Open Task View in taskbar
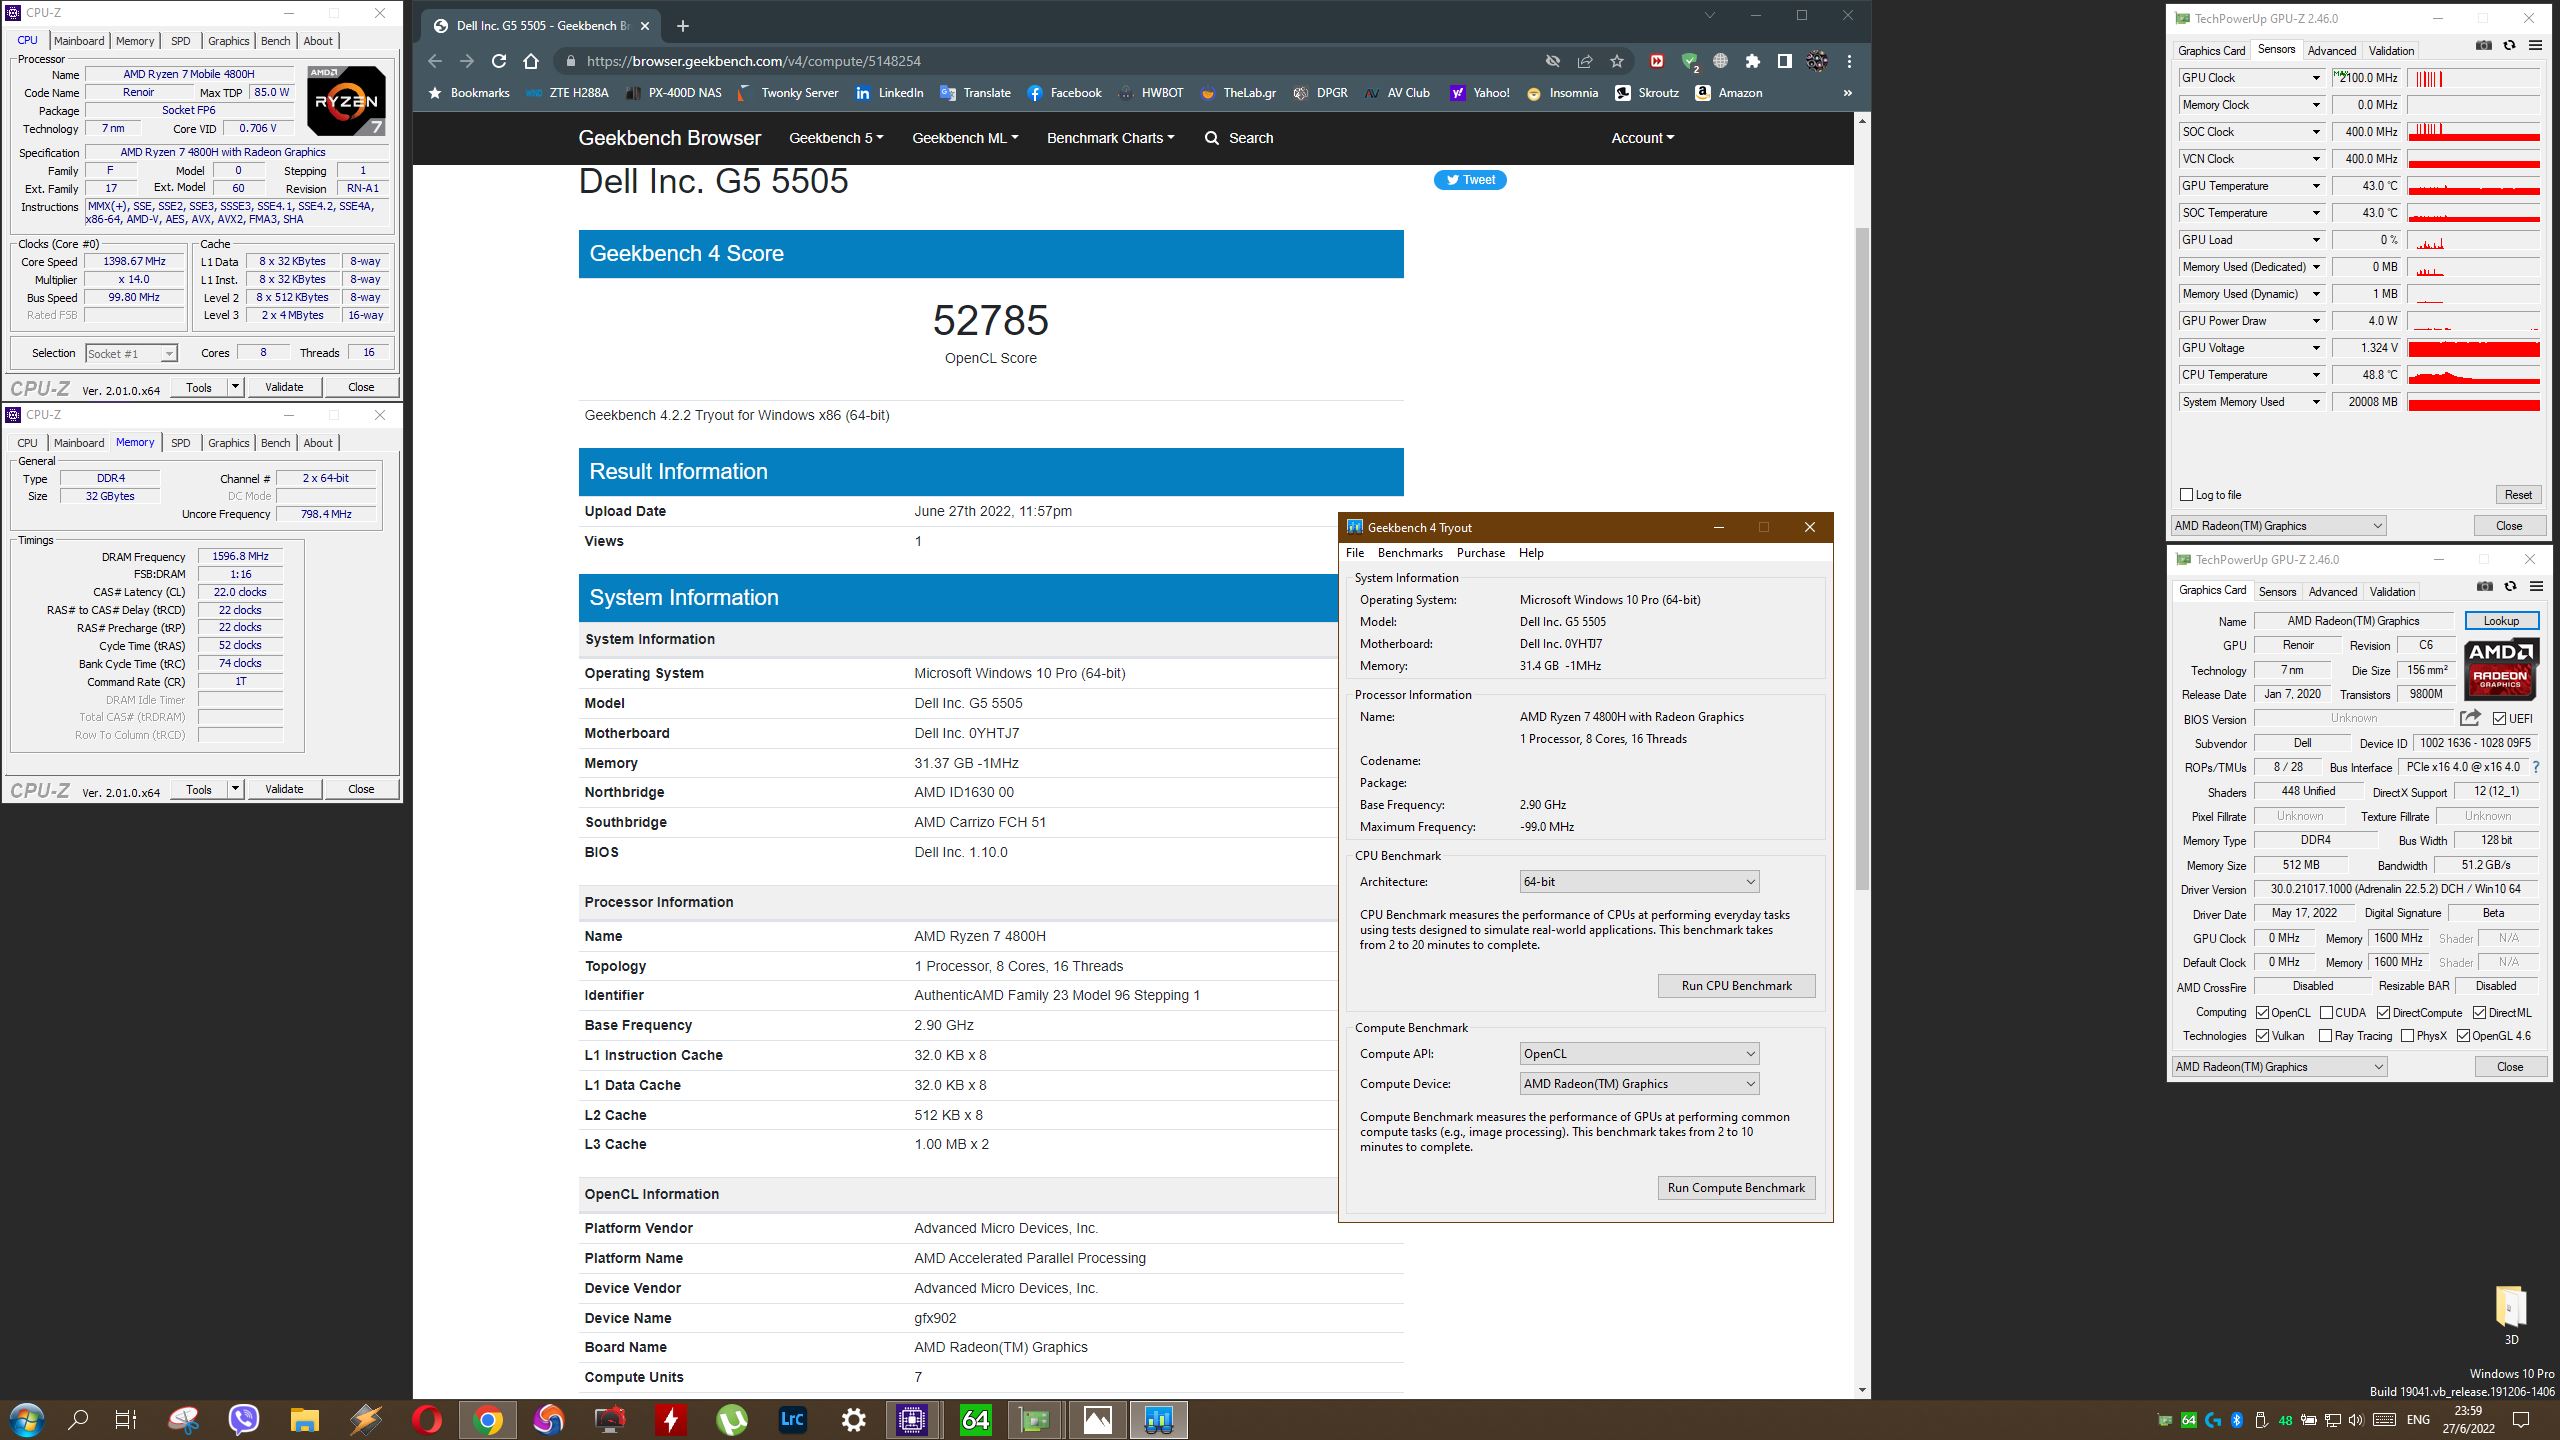Image resolution: width=2560 pixels, height=1440 pixels. pyautogui.click(x=125, y=1420)
